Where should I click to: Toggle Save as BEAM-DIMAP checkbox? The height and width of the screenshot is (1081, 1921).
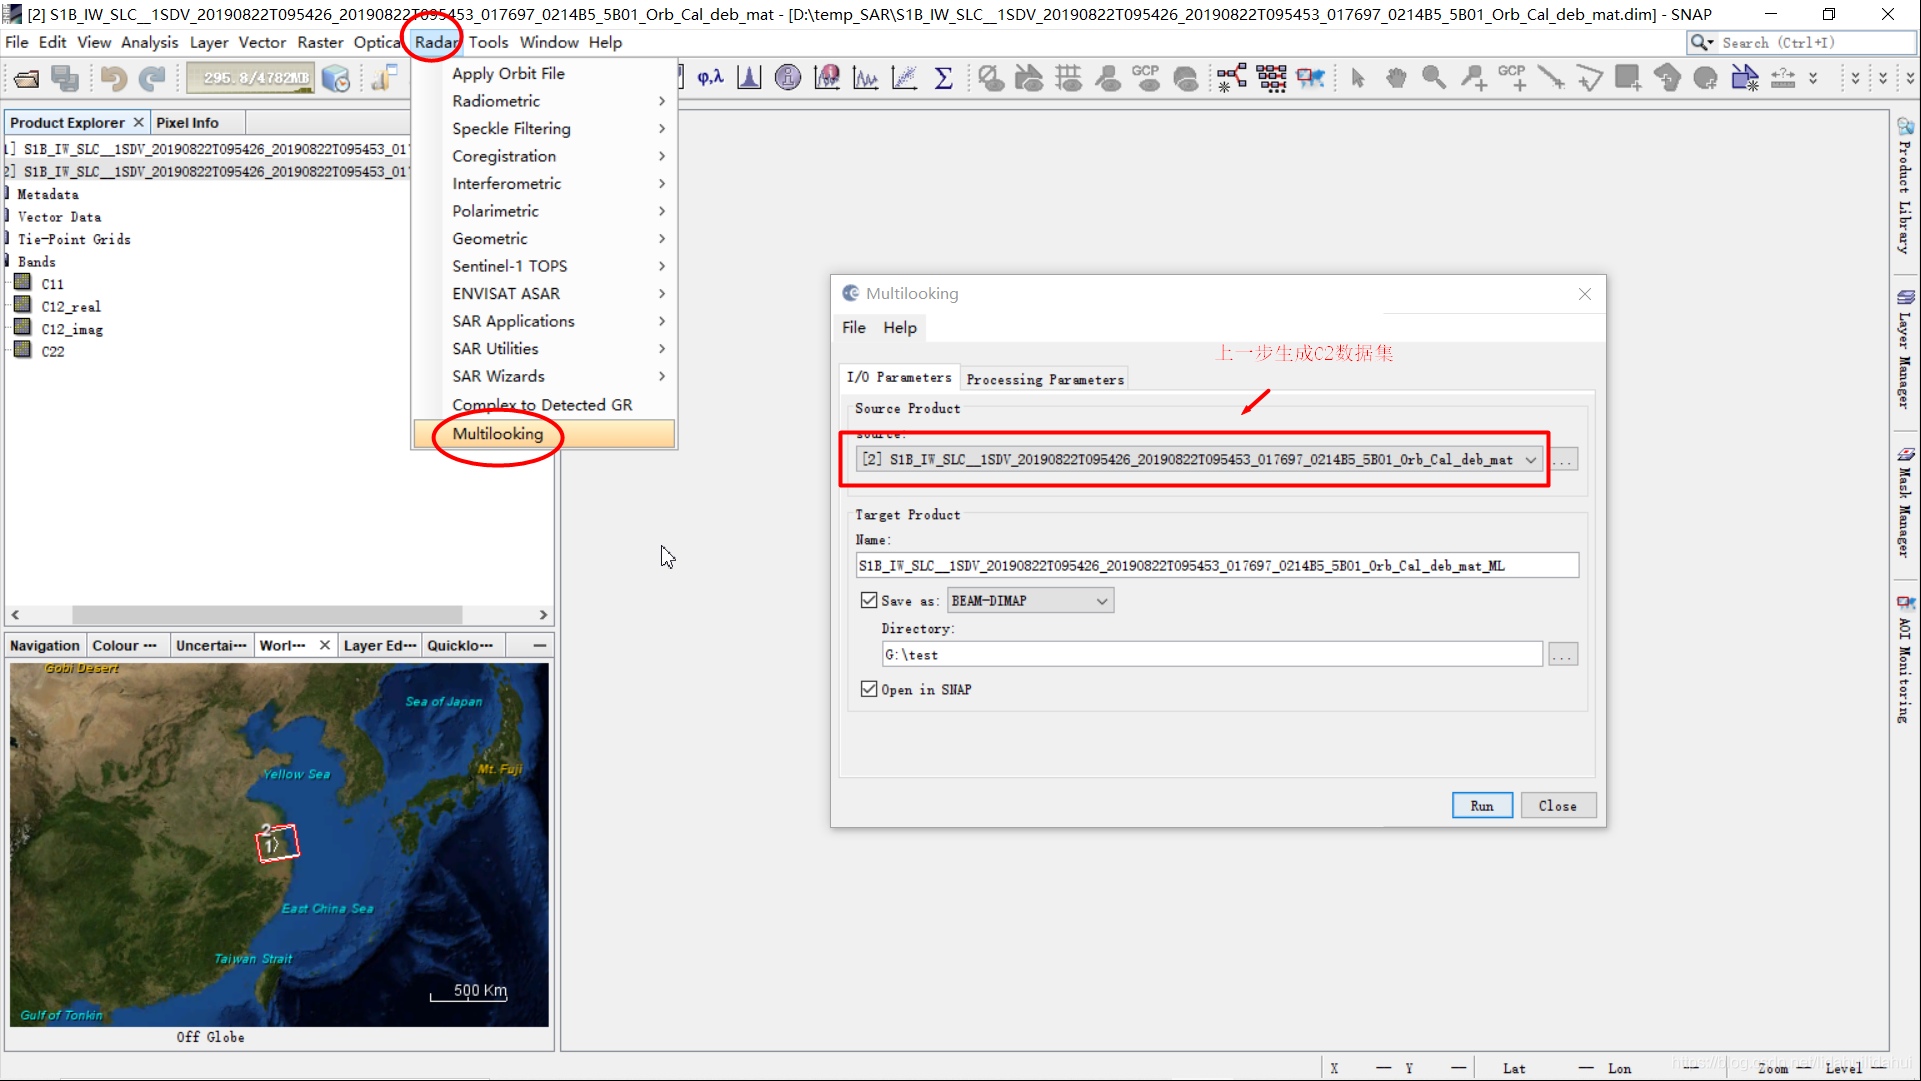(x=867, y=599)
